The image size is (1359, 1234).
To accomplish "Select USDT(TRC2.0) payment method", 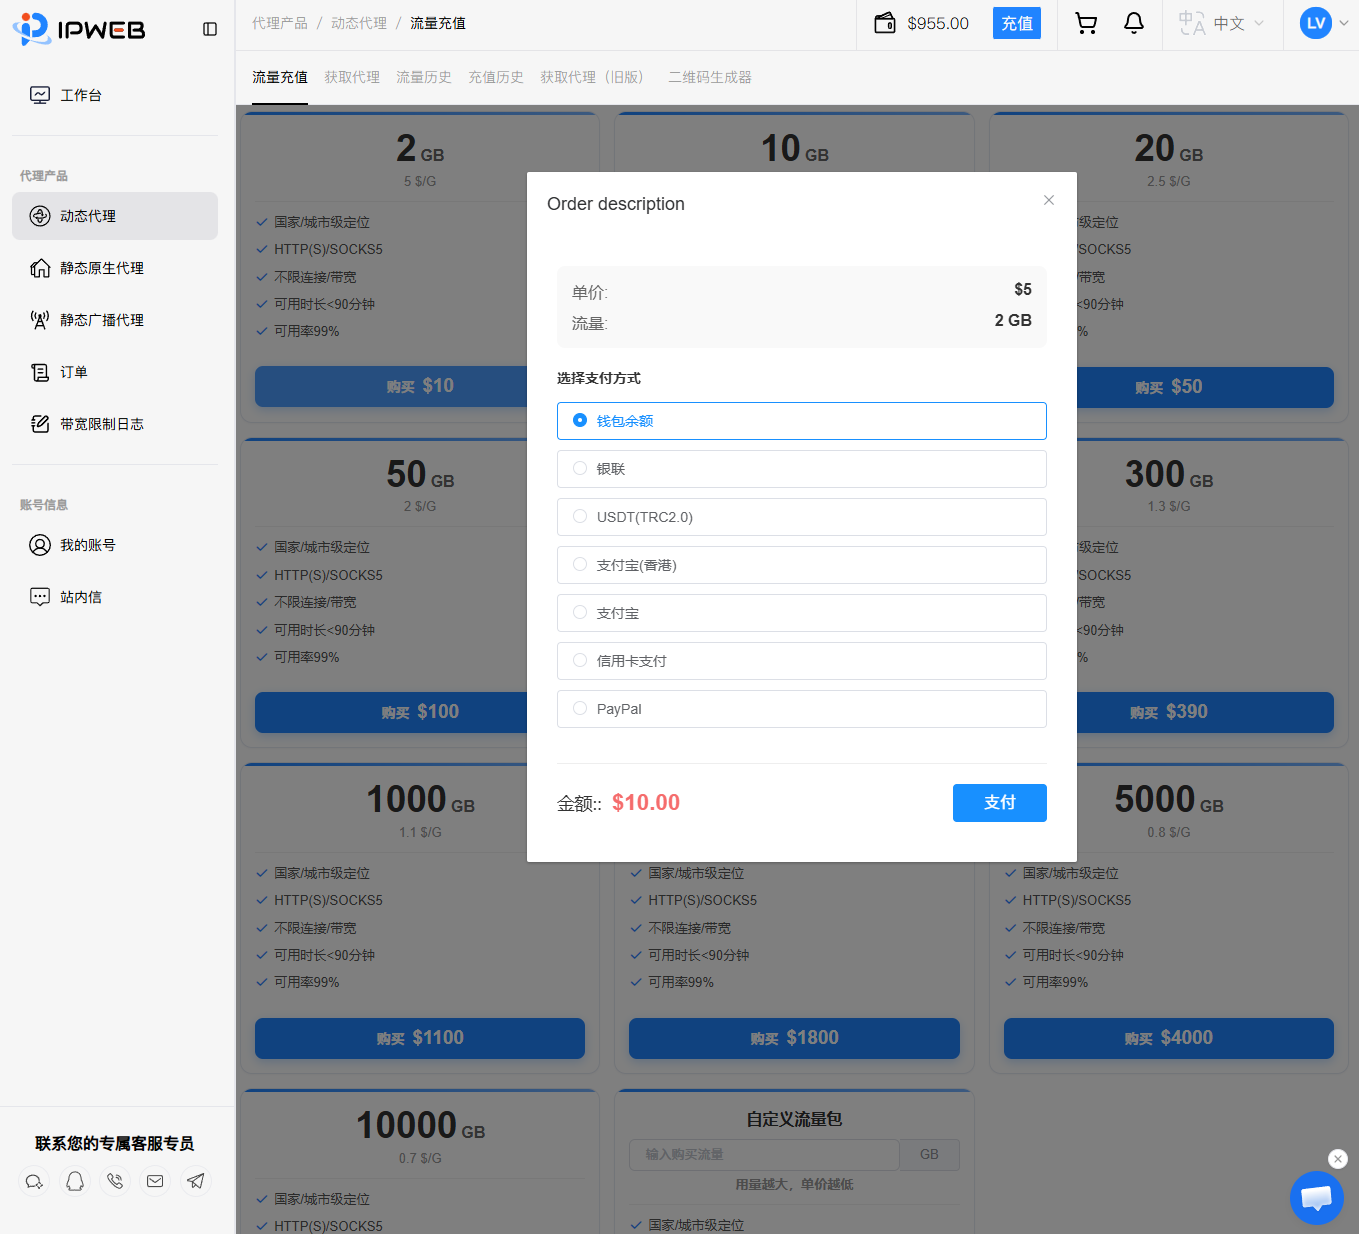I will [x=802, y=517].
